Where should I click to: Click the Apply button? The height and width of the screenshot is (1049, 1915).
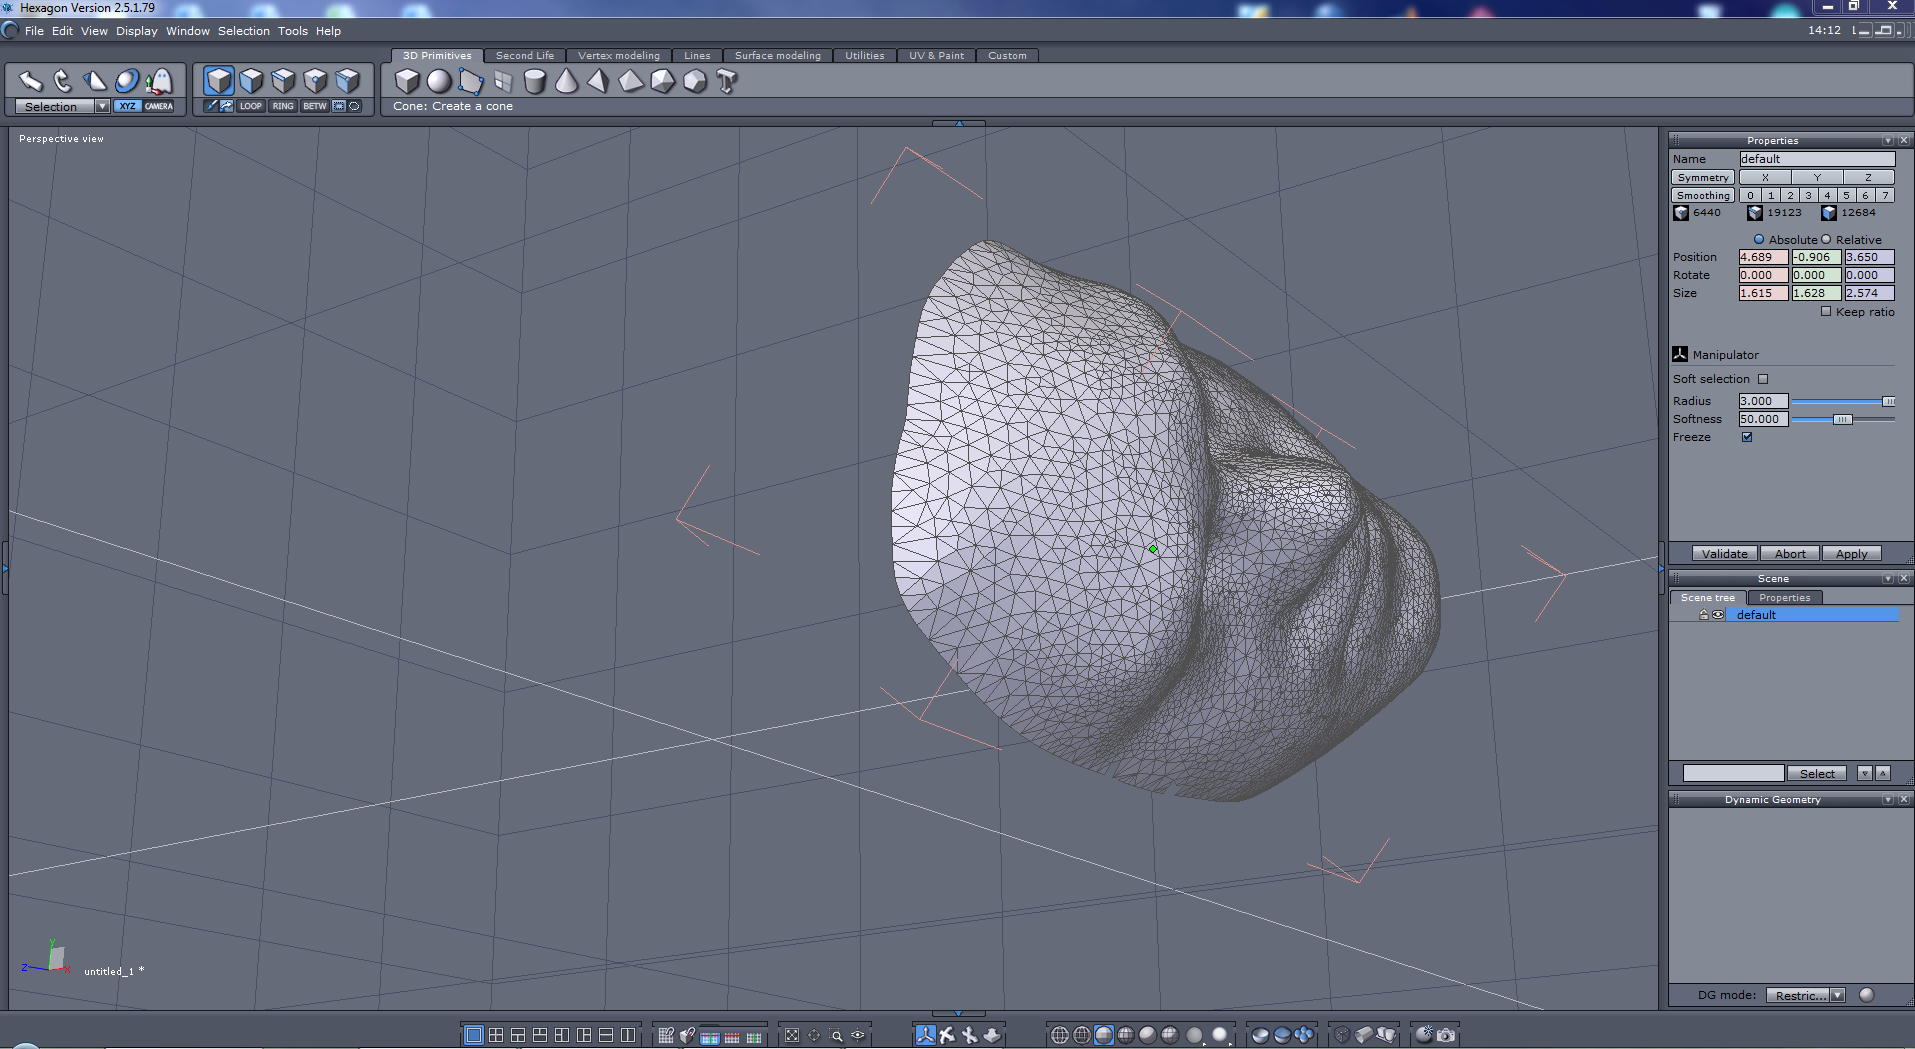tap(1852, 553)
